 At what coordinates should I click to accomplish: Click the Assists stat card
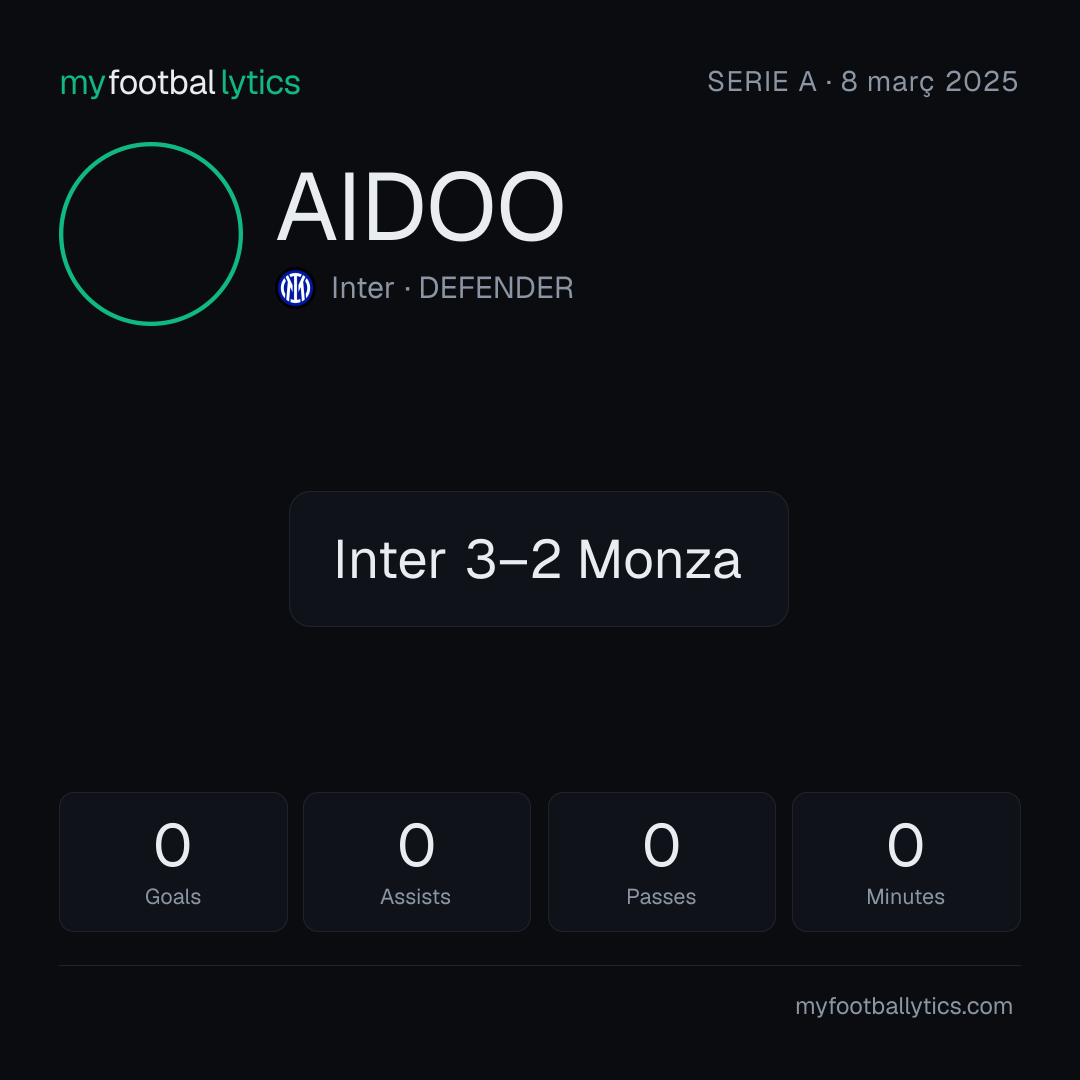(x=417, y=862)
